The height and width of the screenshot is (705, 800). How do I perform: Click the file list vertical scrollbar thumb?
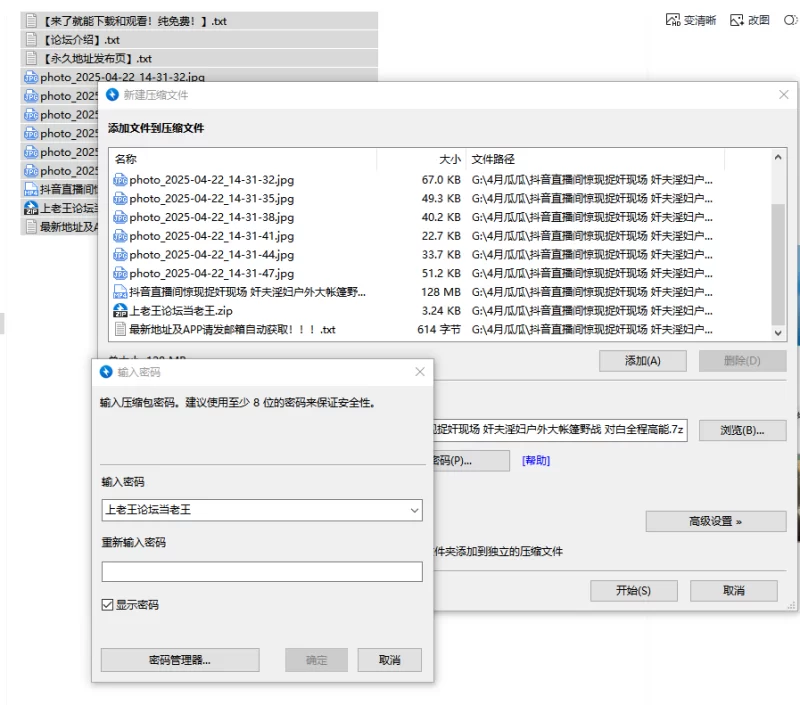pyautogui.click(x=778, y=264)
